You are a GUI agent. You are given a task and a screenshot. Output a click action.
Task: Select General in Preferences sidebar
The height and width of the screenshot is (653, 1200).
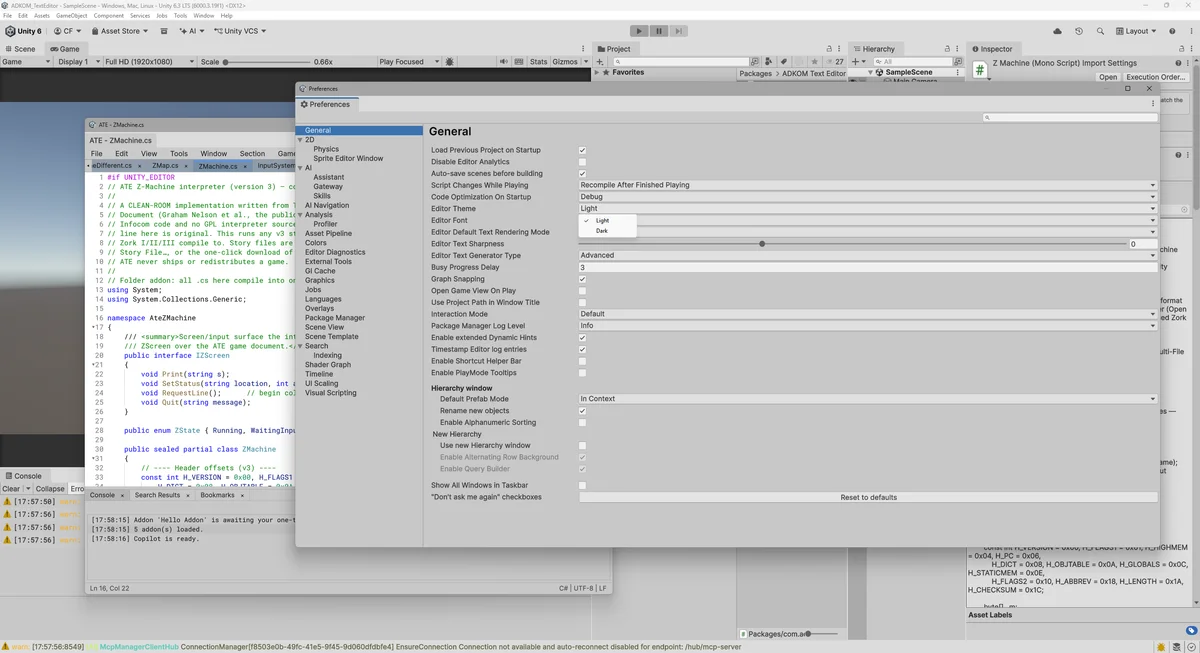point(360,130)
